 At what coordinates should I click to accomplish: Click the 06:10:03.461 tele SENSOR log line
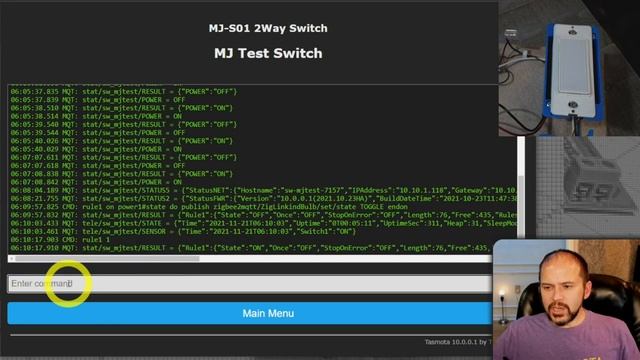183,231
